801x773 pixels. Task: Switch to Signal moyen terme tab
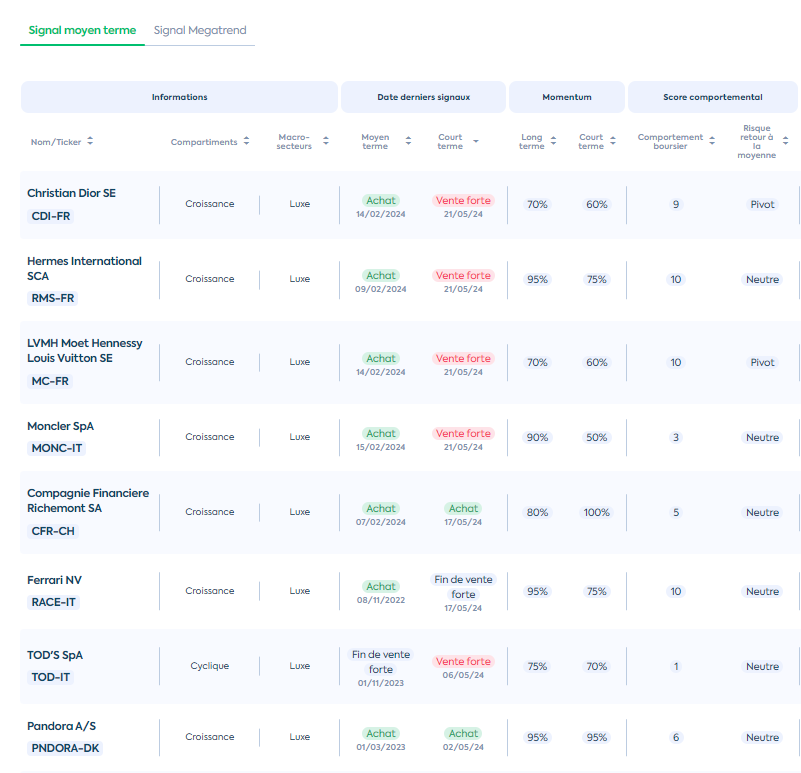tap(82, 30)
